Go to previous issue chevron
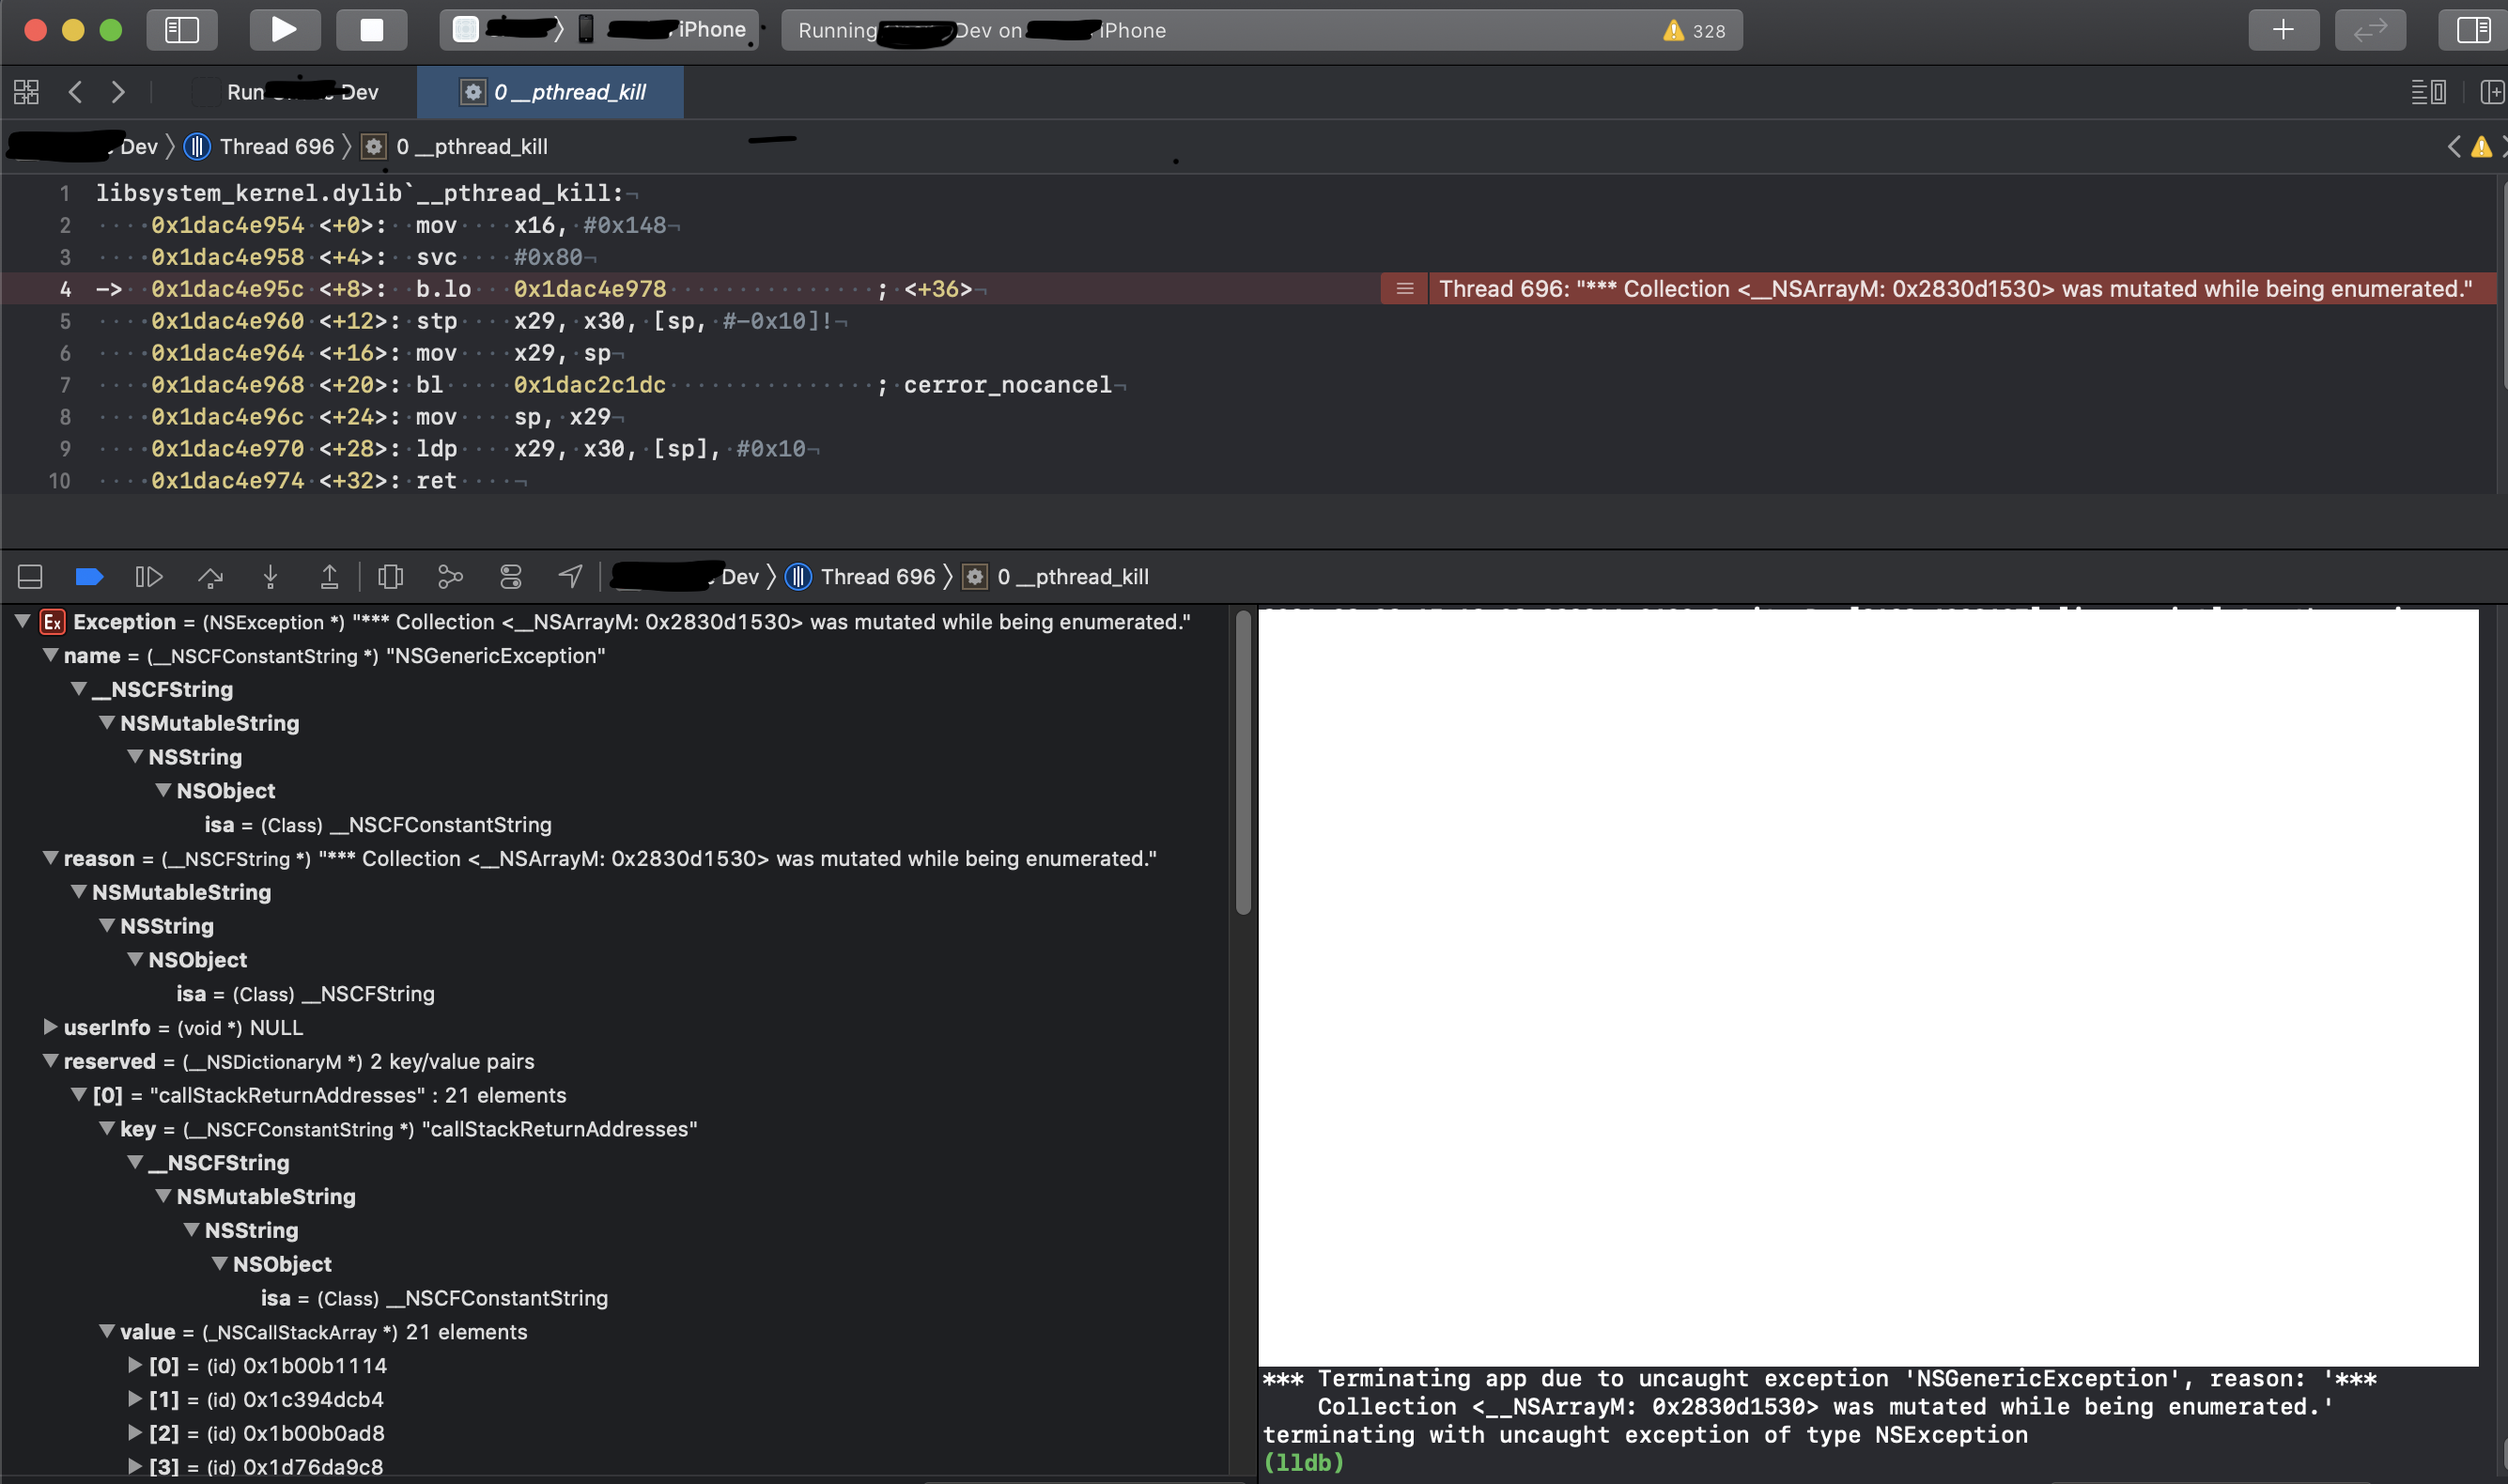 point(2454,147)
